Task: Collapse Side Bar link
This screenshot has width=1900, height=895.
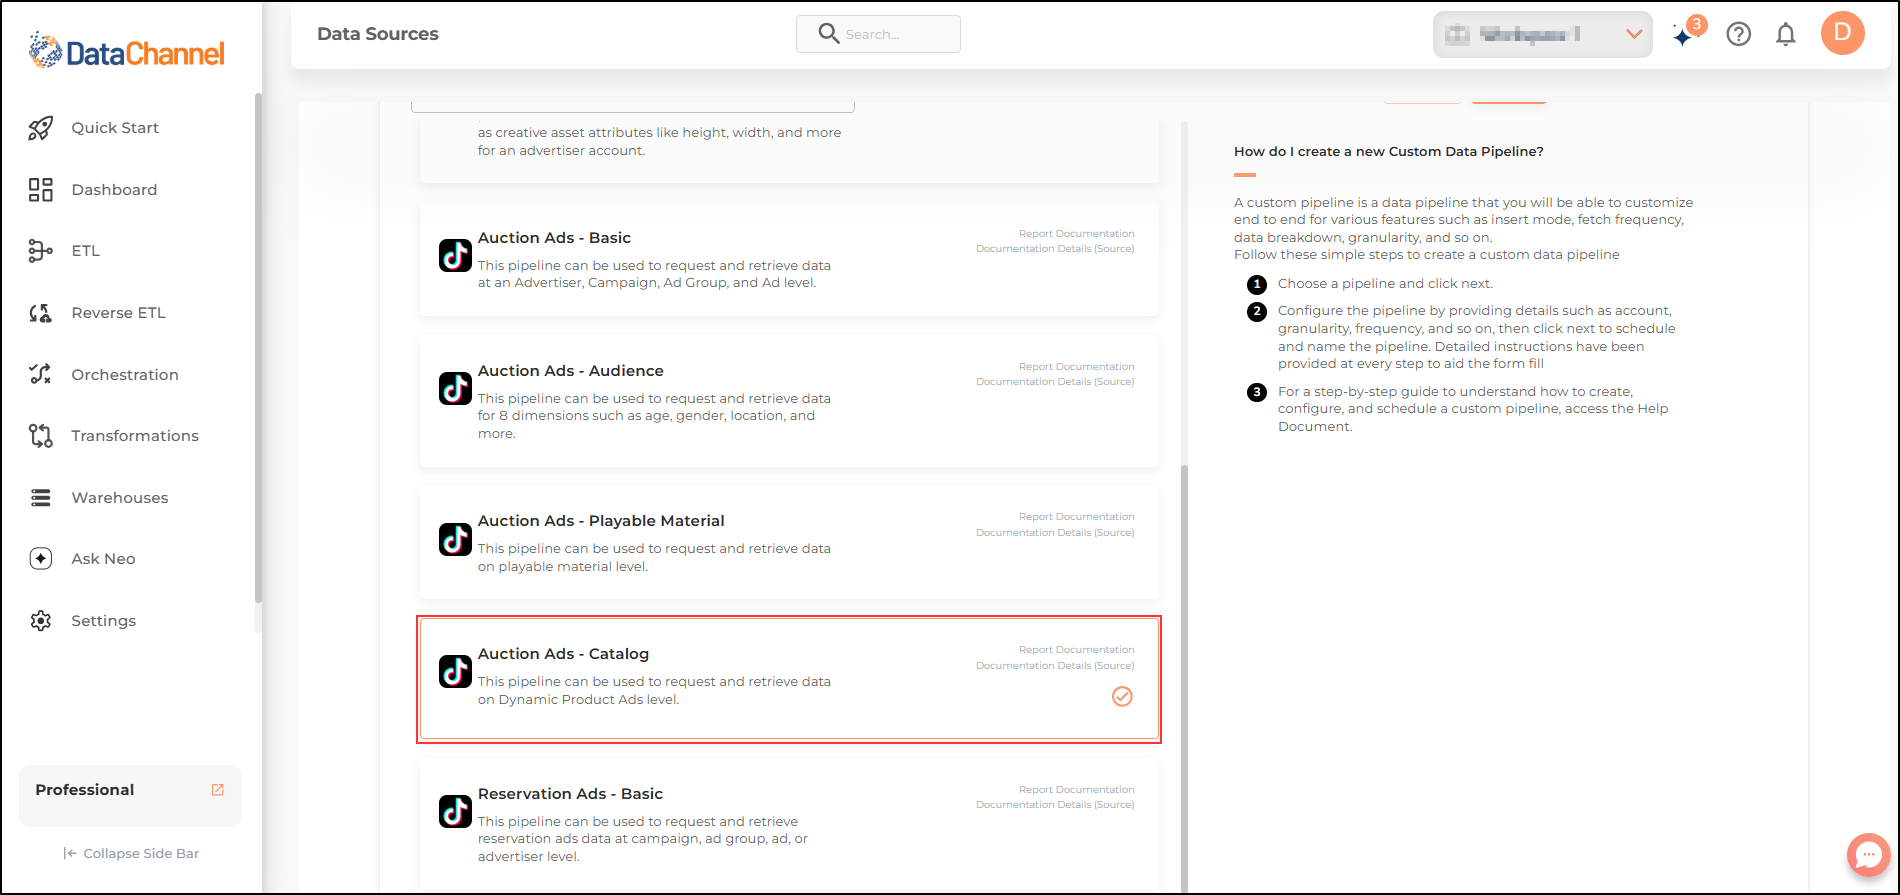Action: coord(131,854)
